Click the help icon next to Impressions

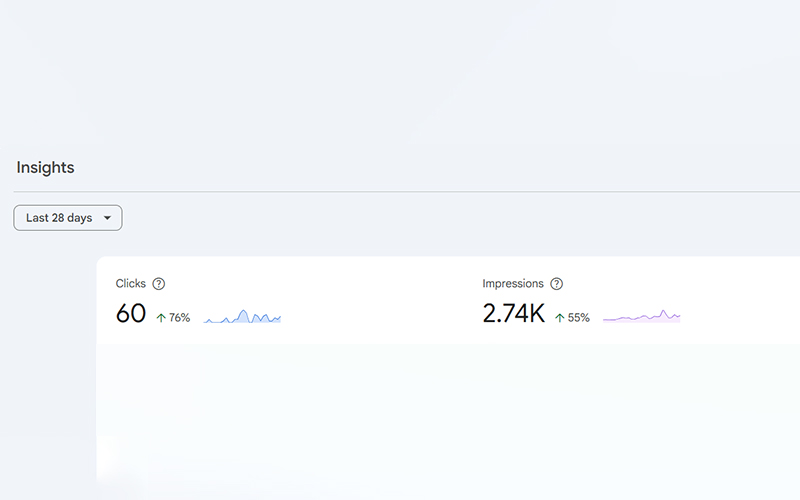(x=557, y=284)
